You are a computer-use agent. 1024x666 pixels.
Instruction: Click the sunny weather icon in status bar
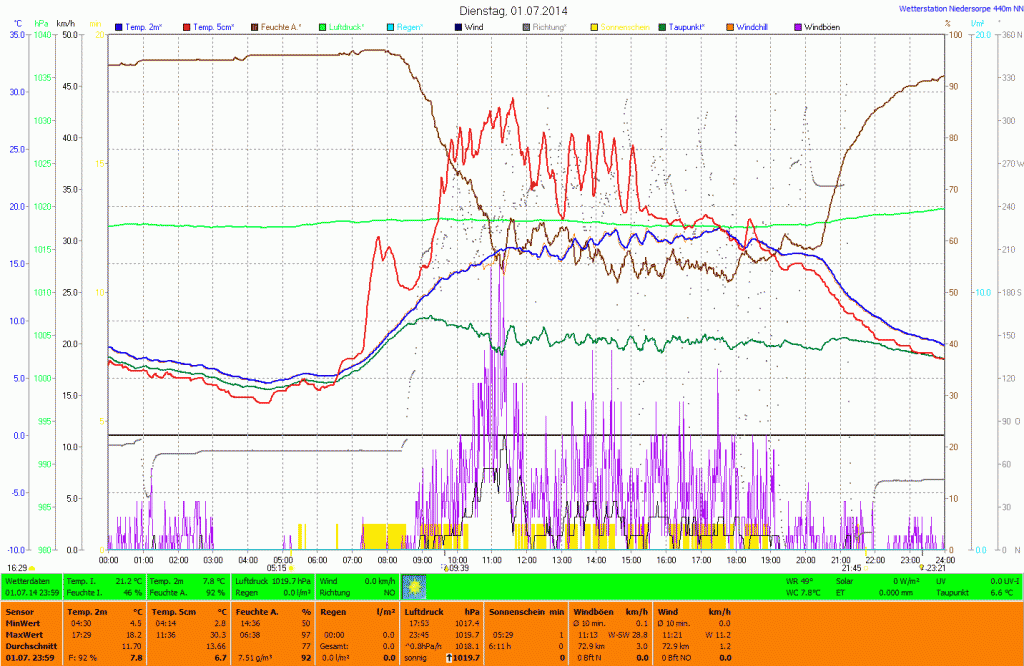412,586
